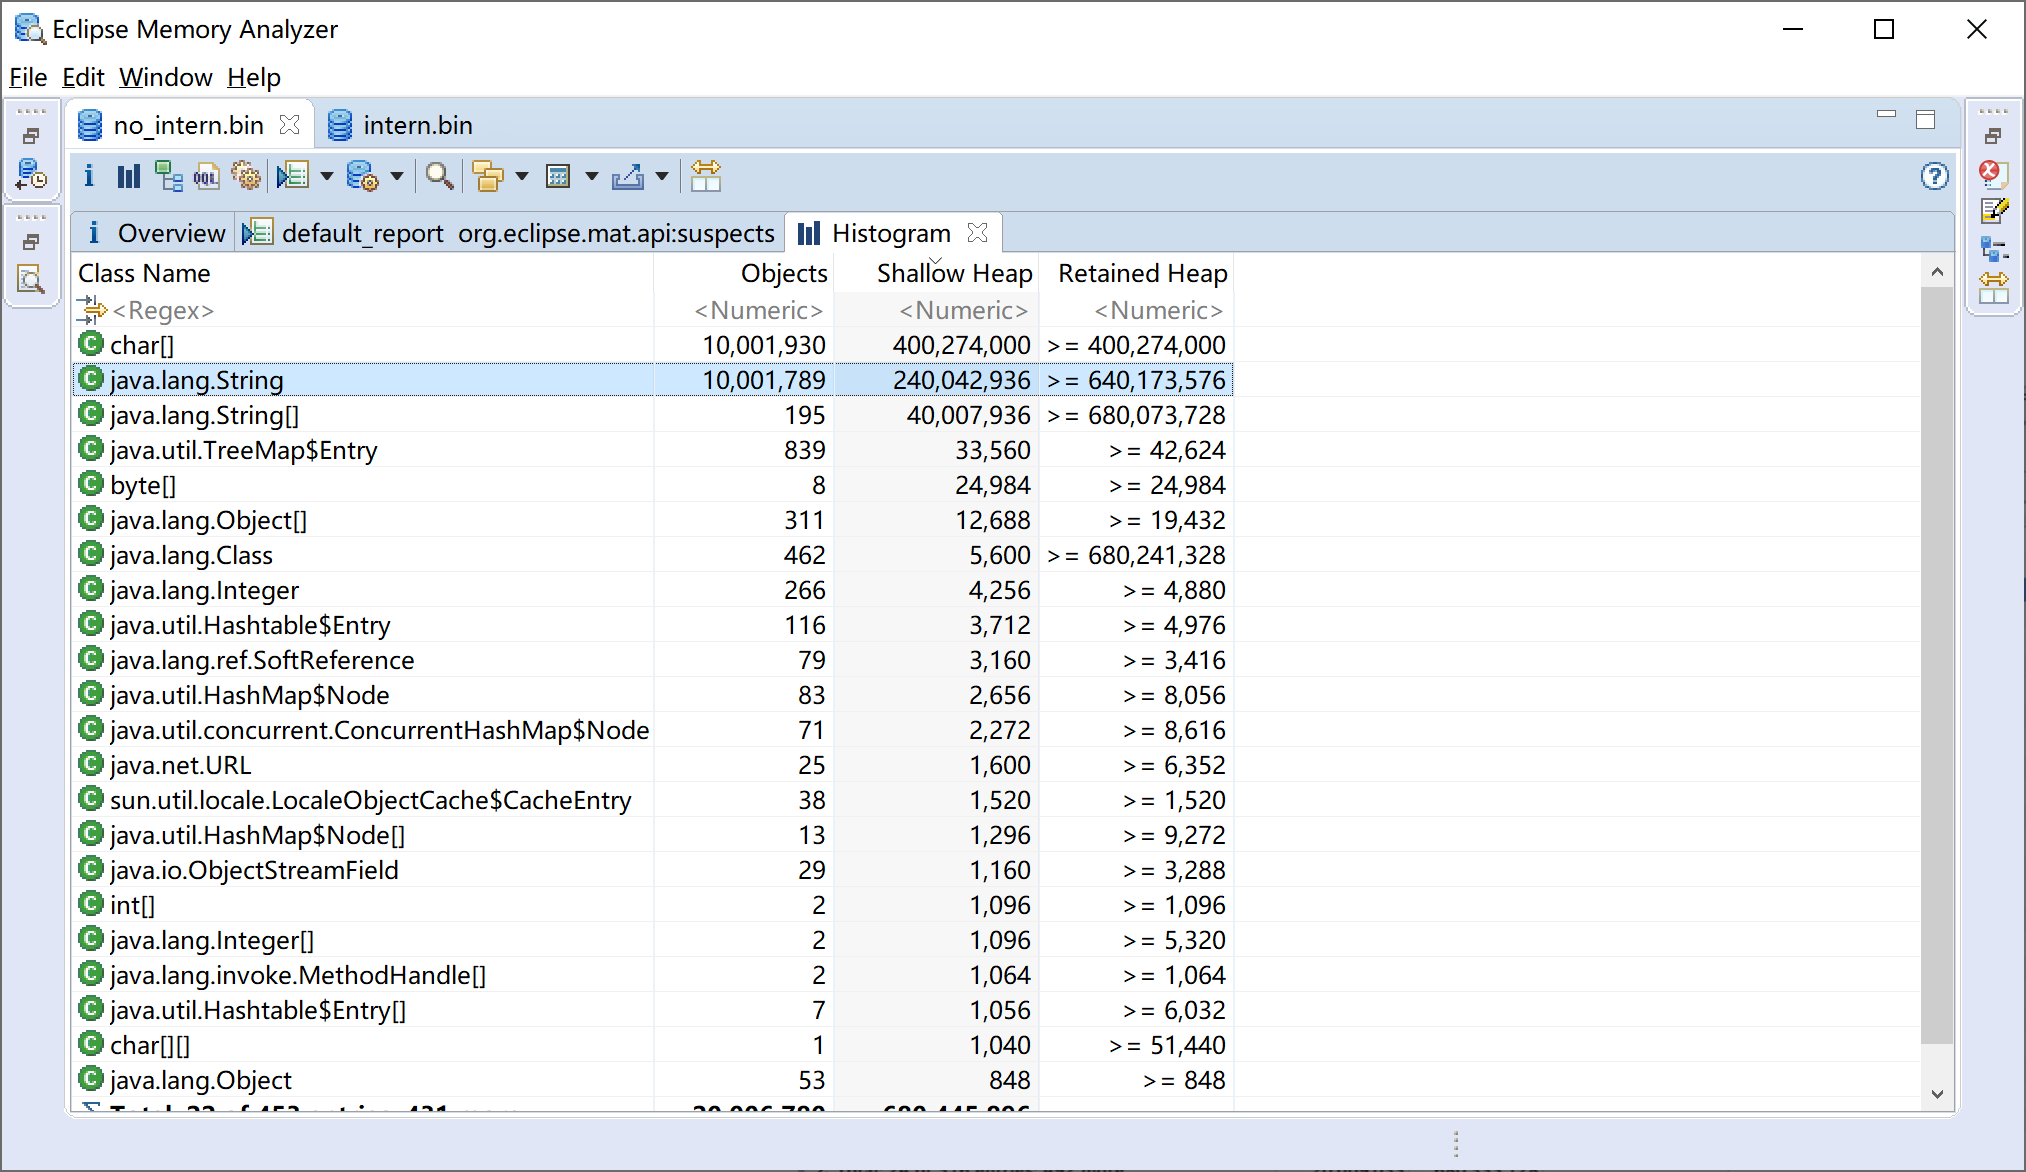This screenshot has width=2026, height=1172.
Task: Click the Heap Dump History icon in left sidebar
Action: tap(31, 175)
